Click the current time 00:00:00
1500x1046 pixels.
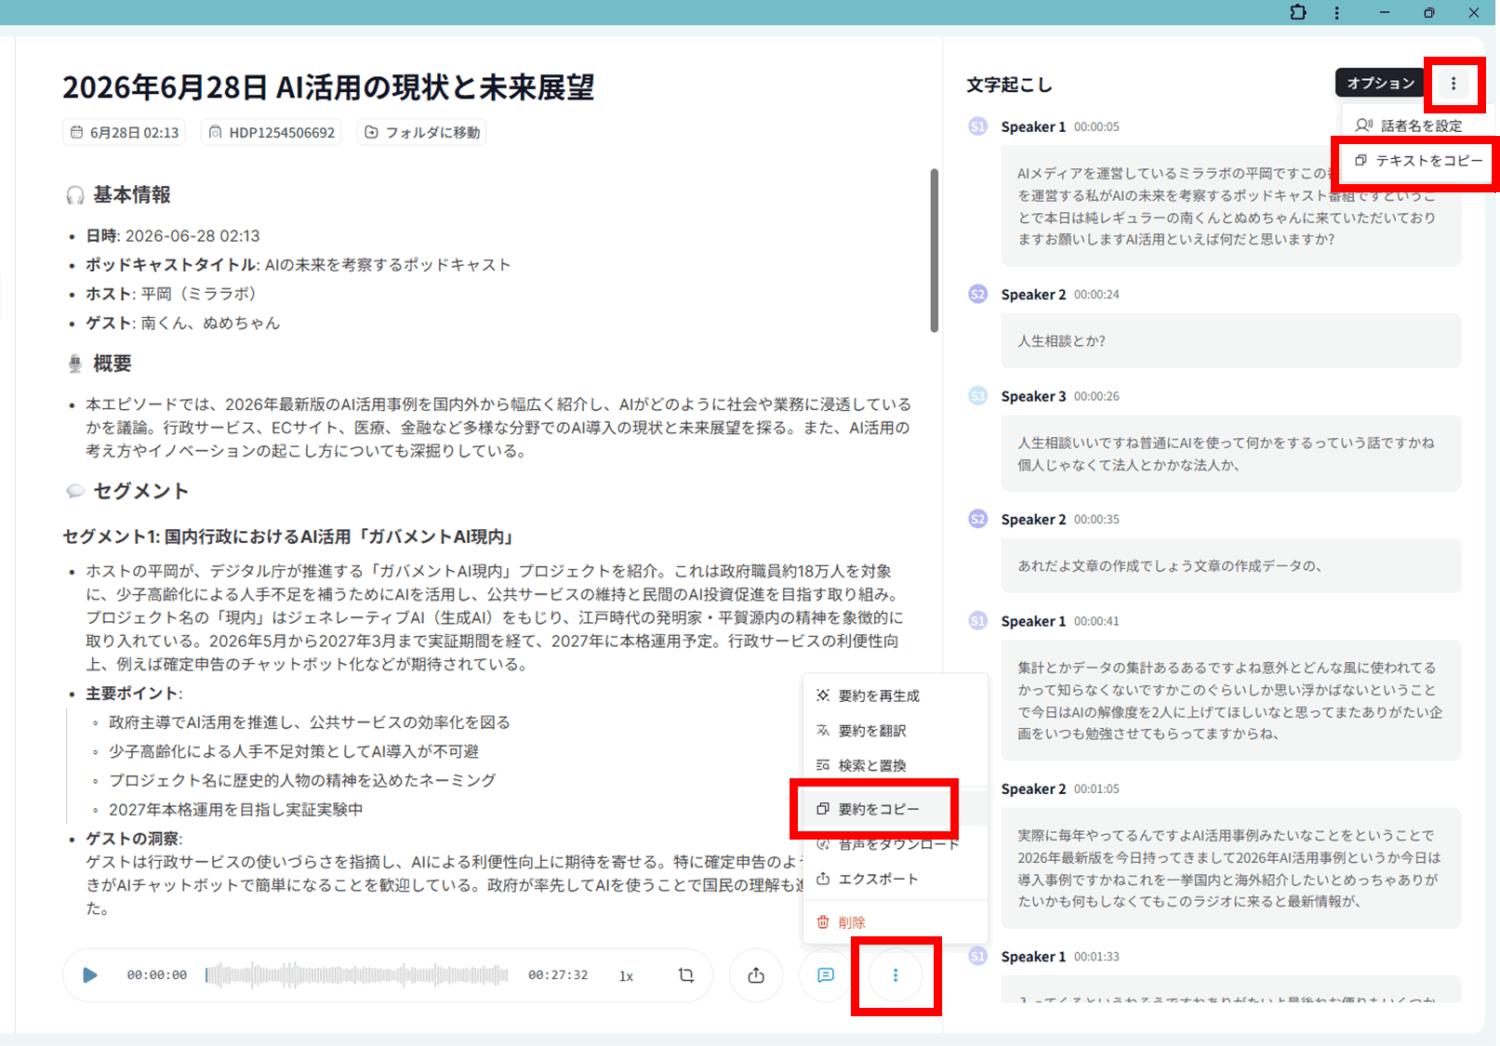pyautogui.click(x=157, y=975)
